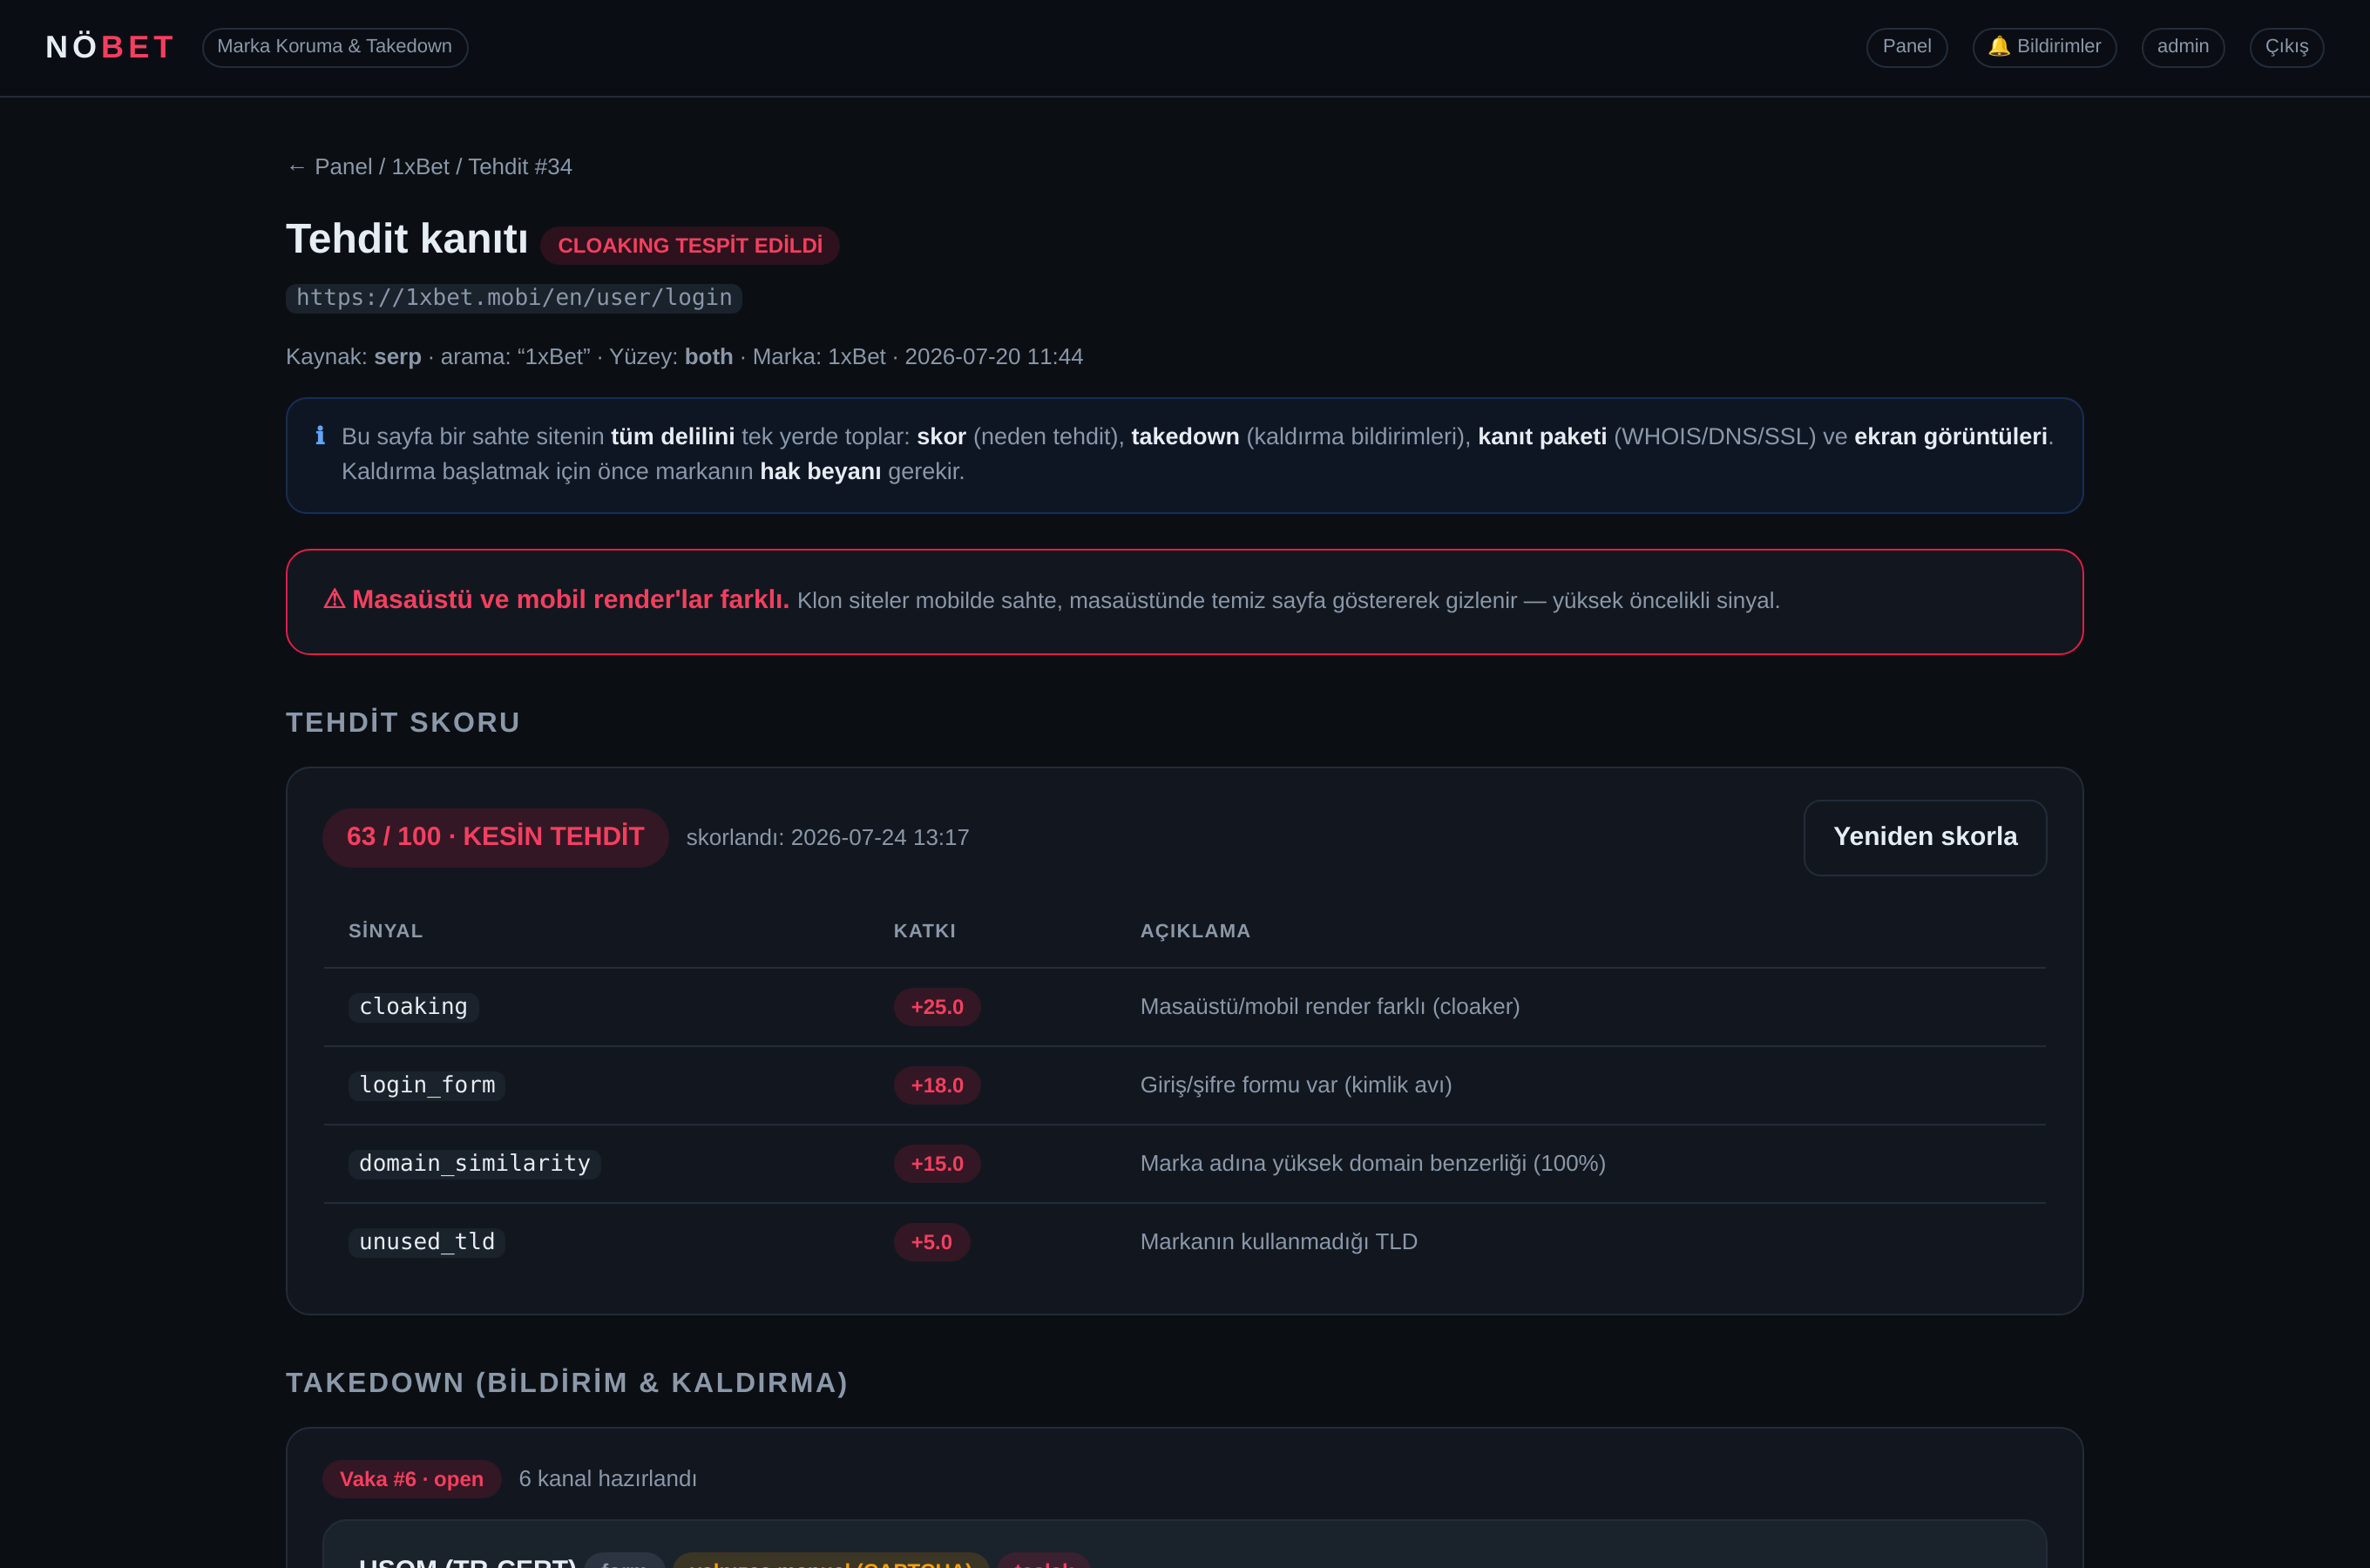
Task: Click the Vaka #6 · open badge
Action: point(411,1479)
